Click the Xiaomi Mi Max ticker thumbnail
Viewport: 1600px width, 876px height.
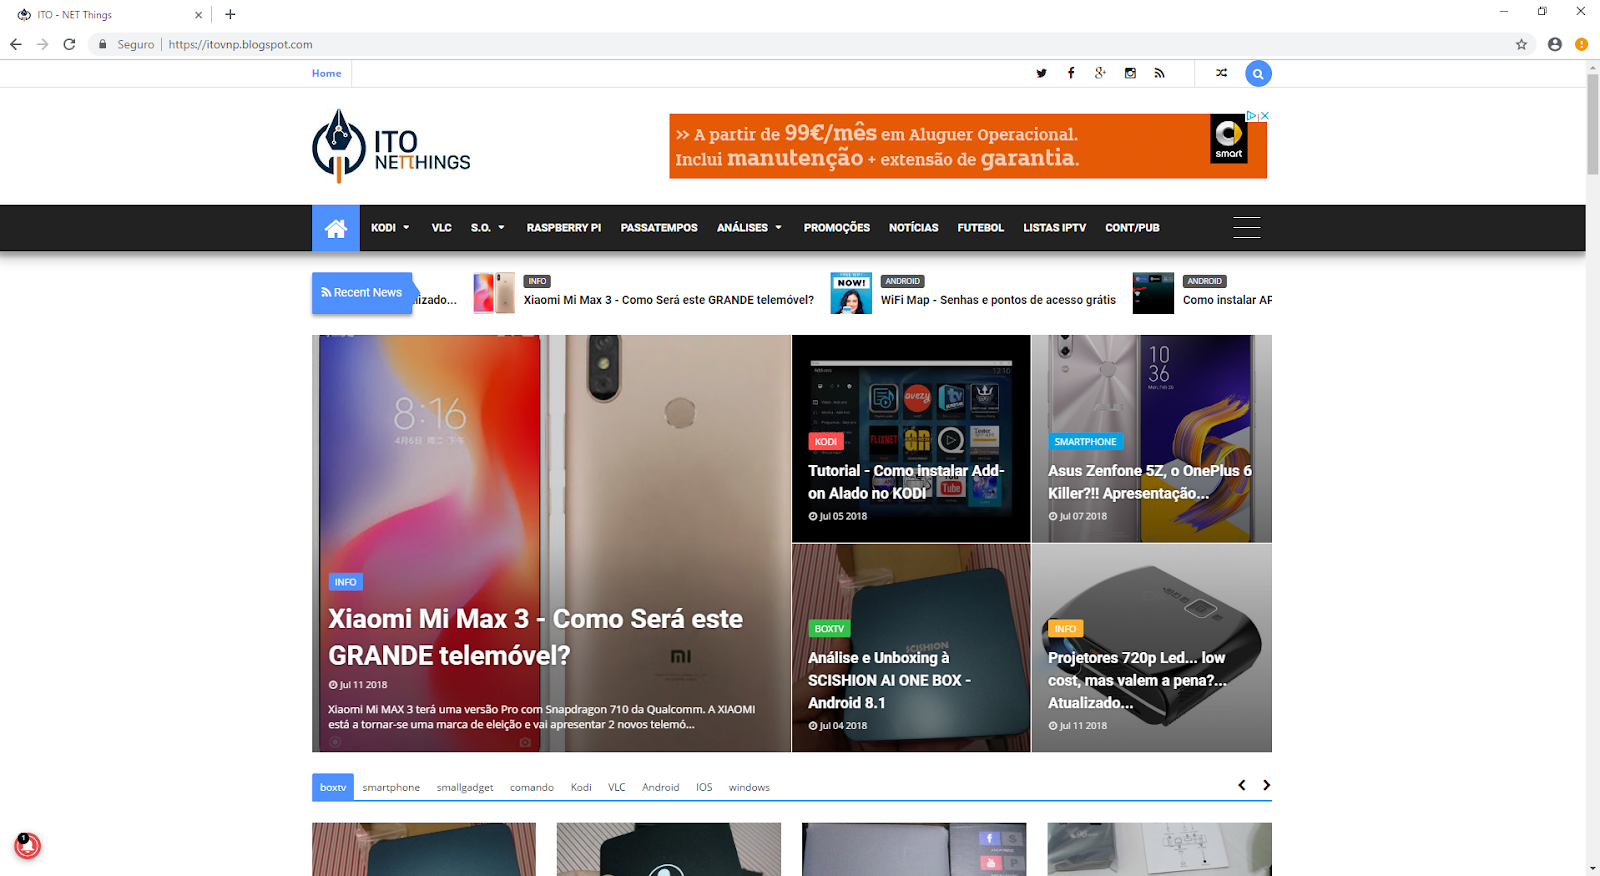pos(494,293)
